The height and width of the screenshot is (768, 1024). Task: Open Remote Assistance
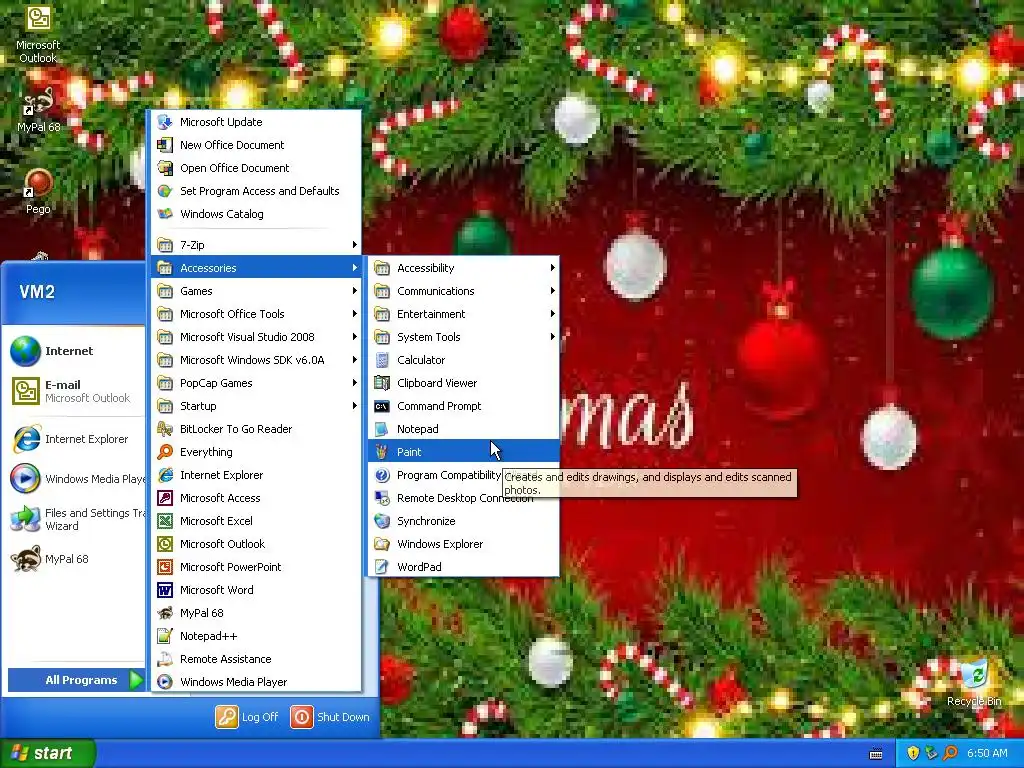coord(257,659)
